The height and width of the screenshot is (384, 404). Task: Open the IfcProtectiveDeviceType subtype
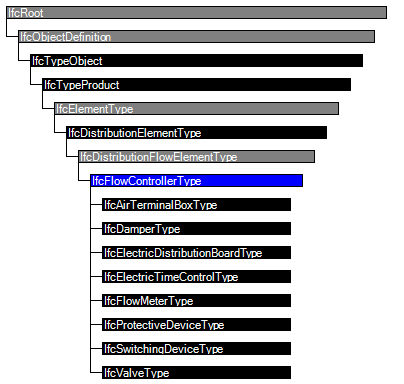click(x=196, y=325)
